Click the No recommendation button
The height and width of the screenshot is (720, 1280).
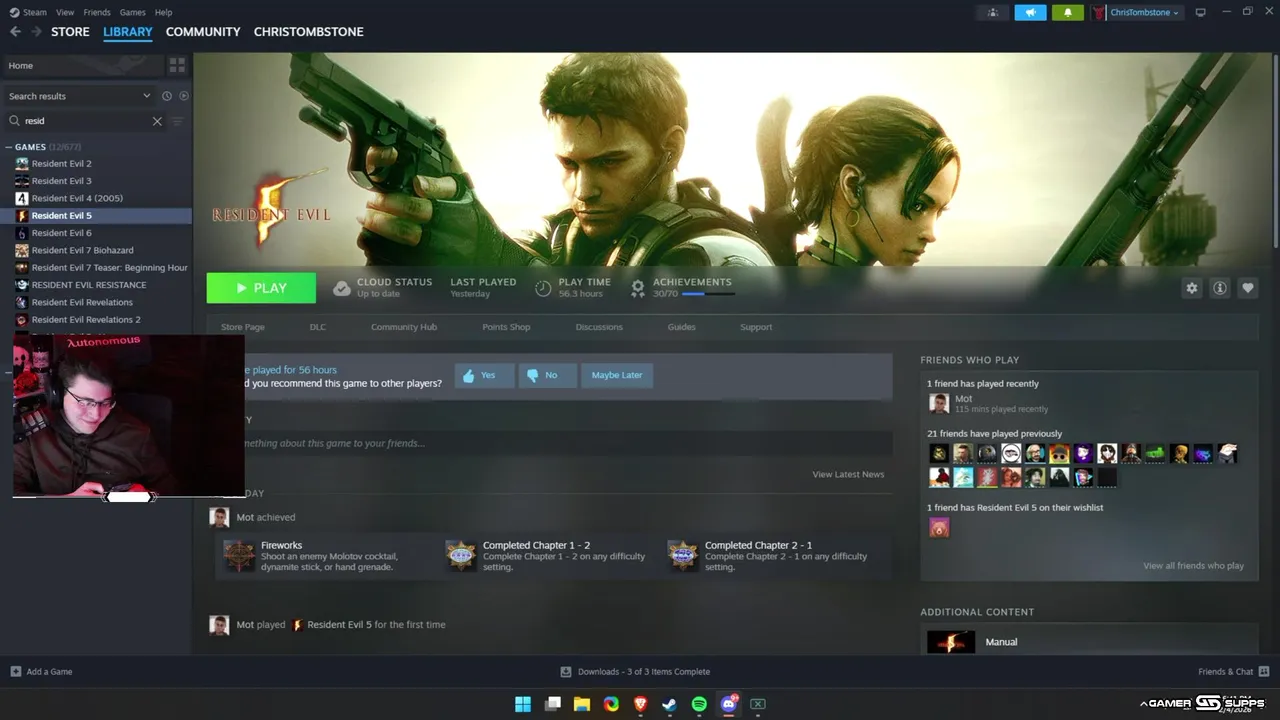tap(547, 375)
